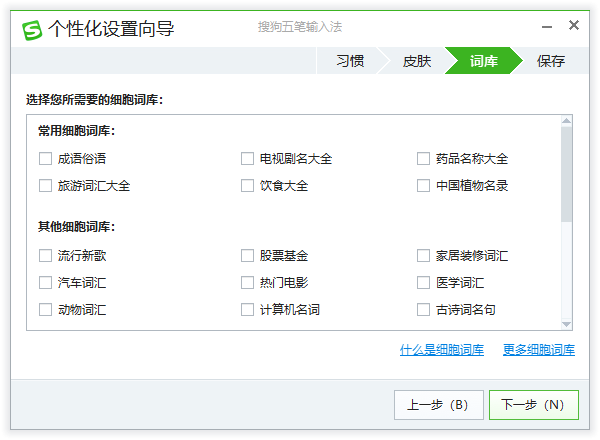Tick the 股票基金 dictionary option
Screen dimensions: 600x440
(247, 255)
